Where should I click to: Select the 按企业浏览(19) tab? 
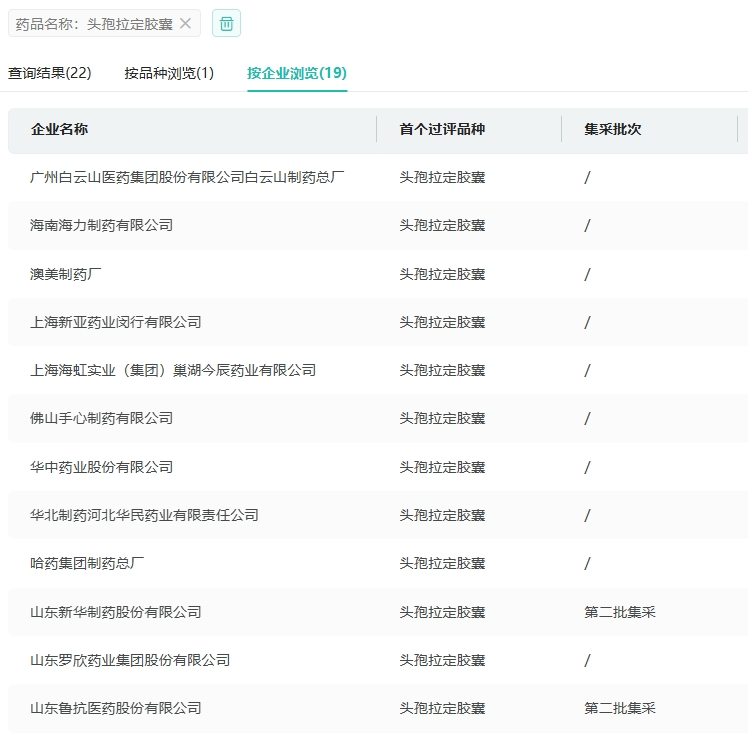(x=297, y=73)
